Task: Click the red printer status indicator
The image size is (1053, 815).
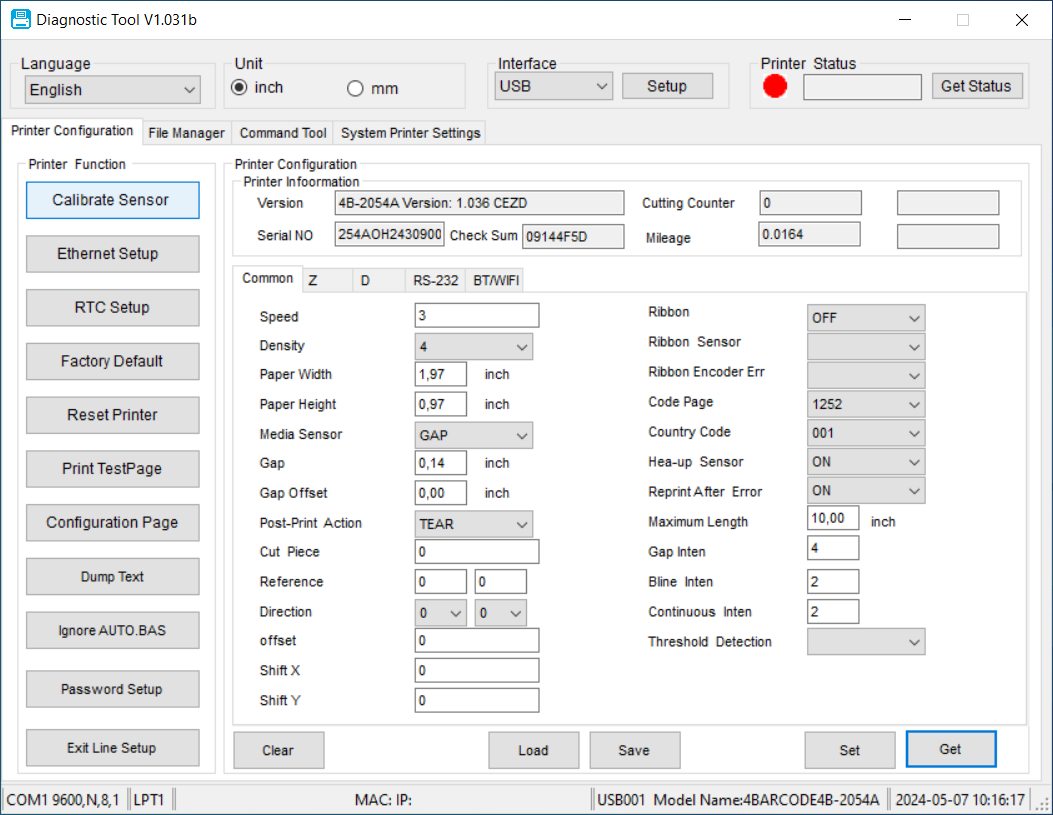Action: [775, 87]
